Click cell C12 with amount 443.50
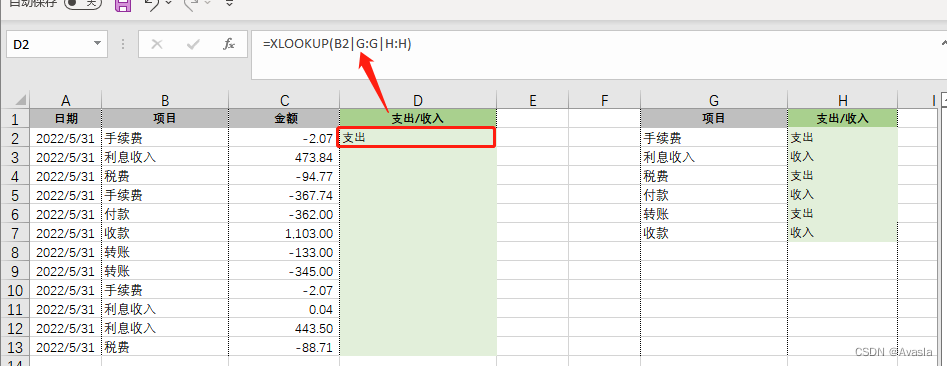The image size is (947, 366). (284, 327)
